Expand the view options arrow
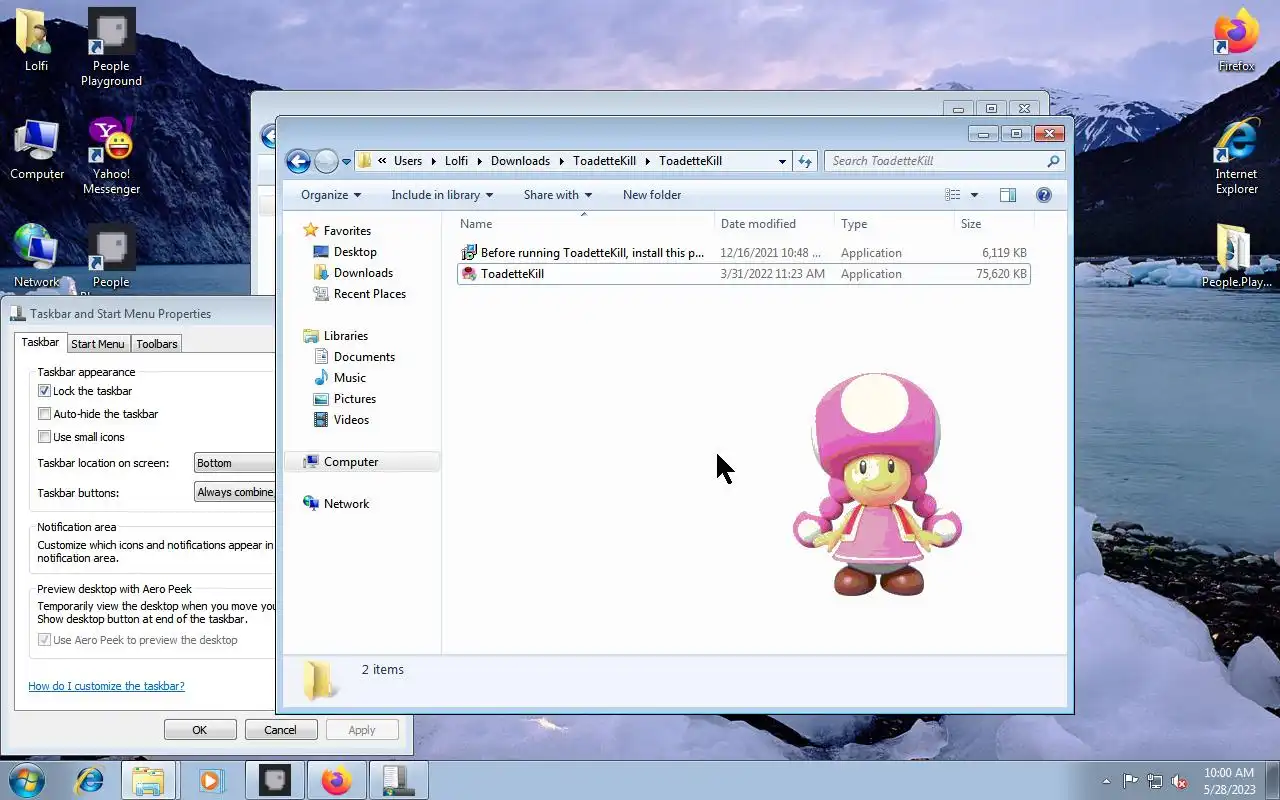Viewport: 1280px width, 800px height. (974, 195)
